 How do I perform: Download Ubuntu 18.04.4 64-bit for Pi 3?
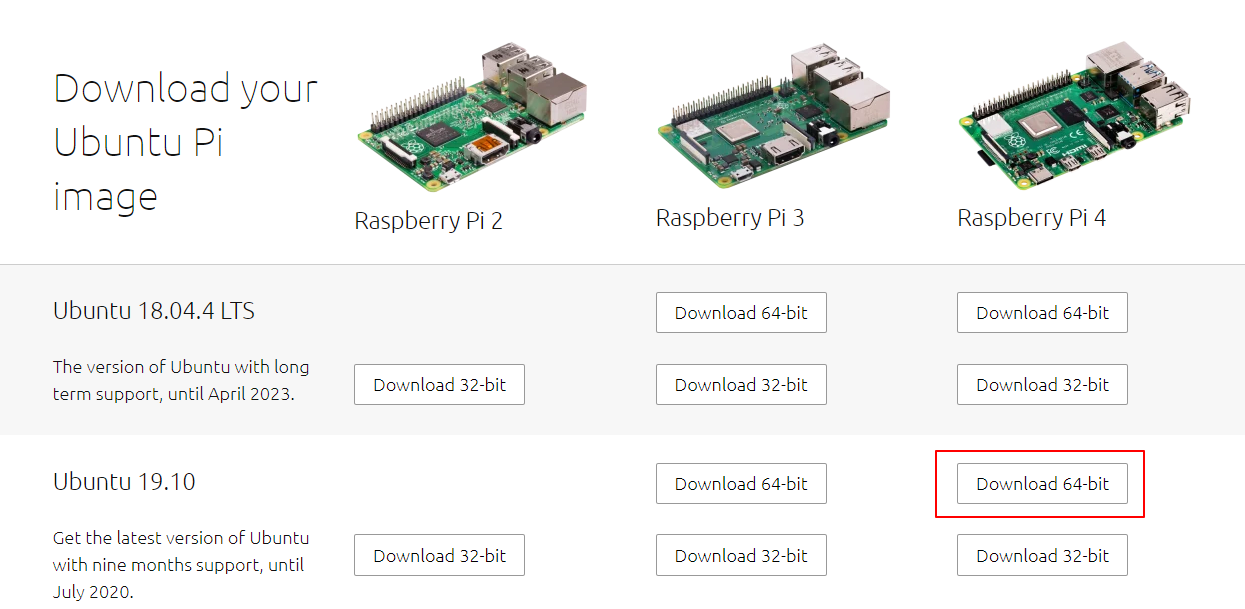click(741, 313)
